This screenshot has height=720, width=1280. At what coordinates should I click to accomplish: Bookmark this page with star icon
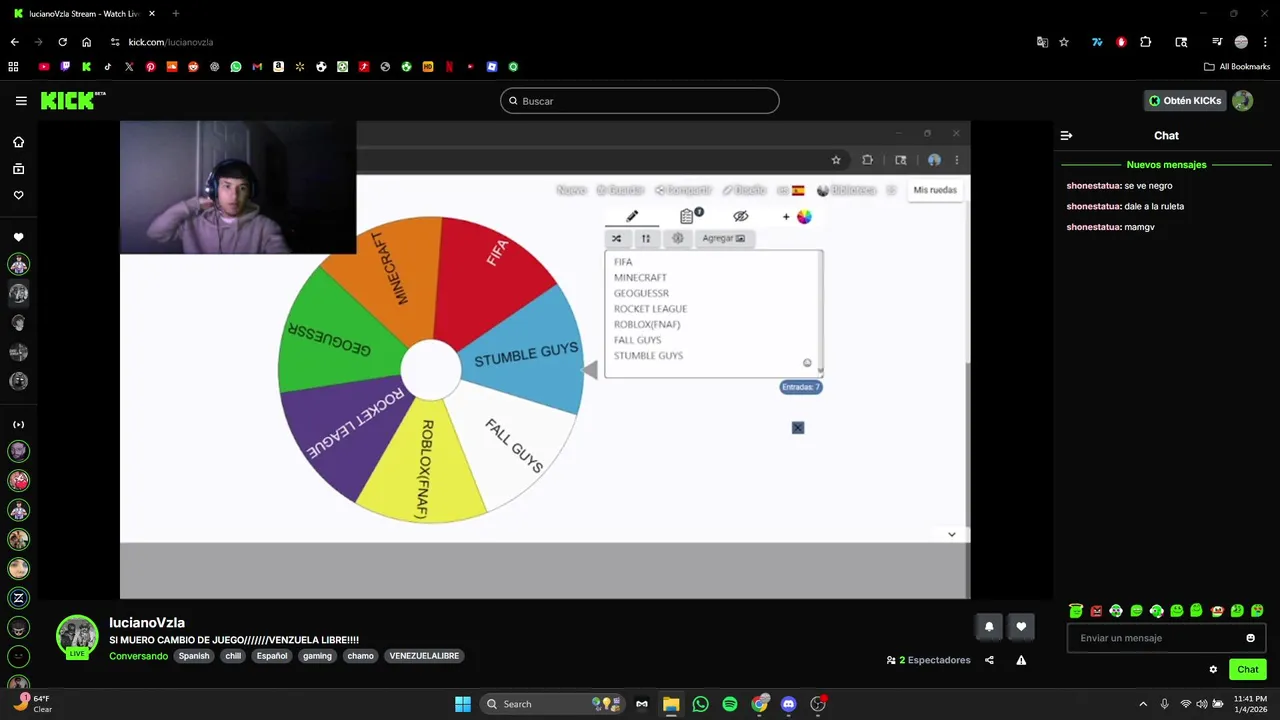pyautogui.click(x=1064, y=42)
